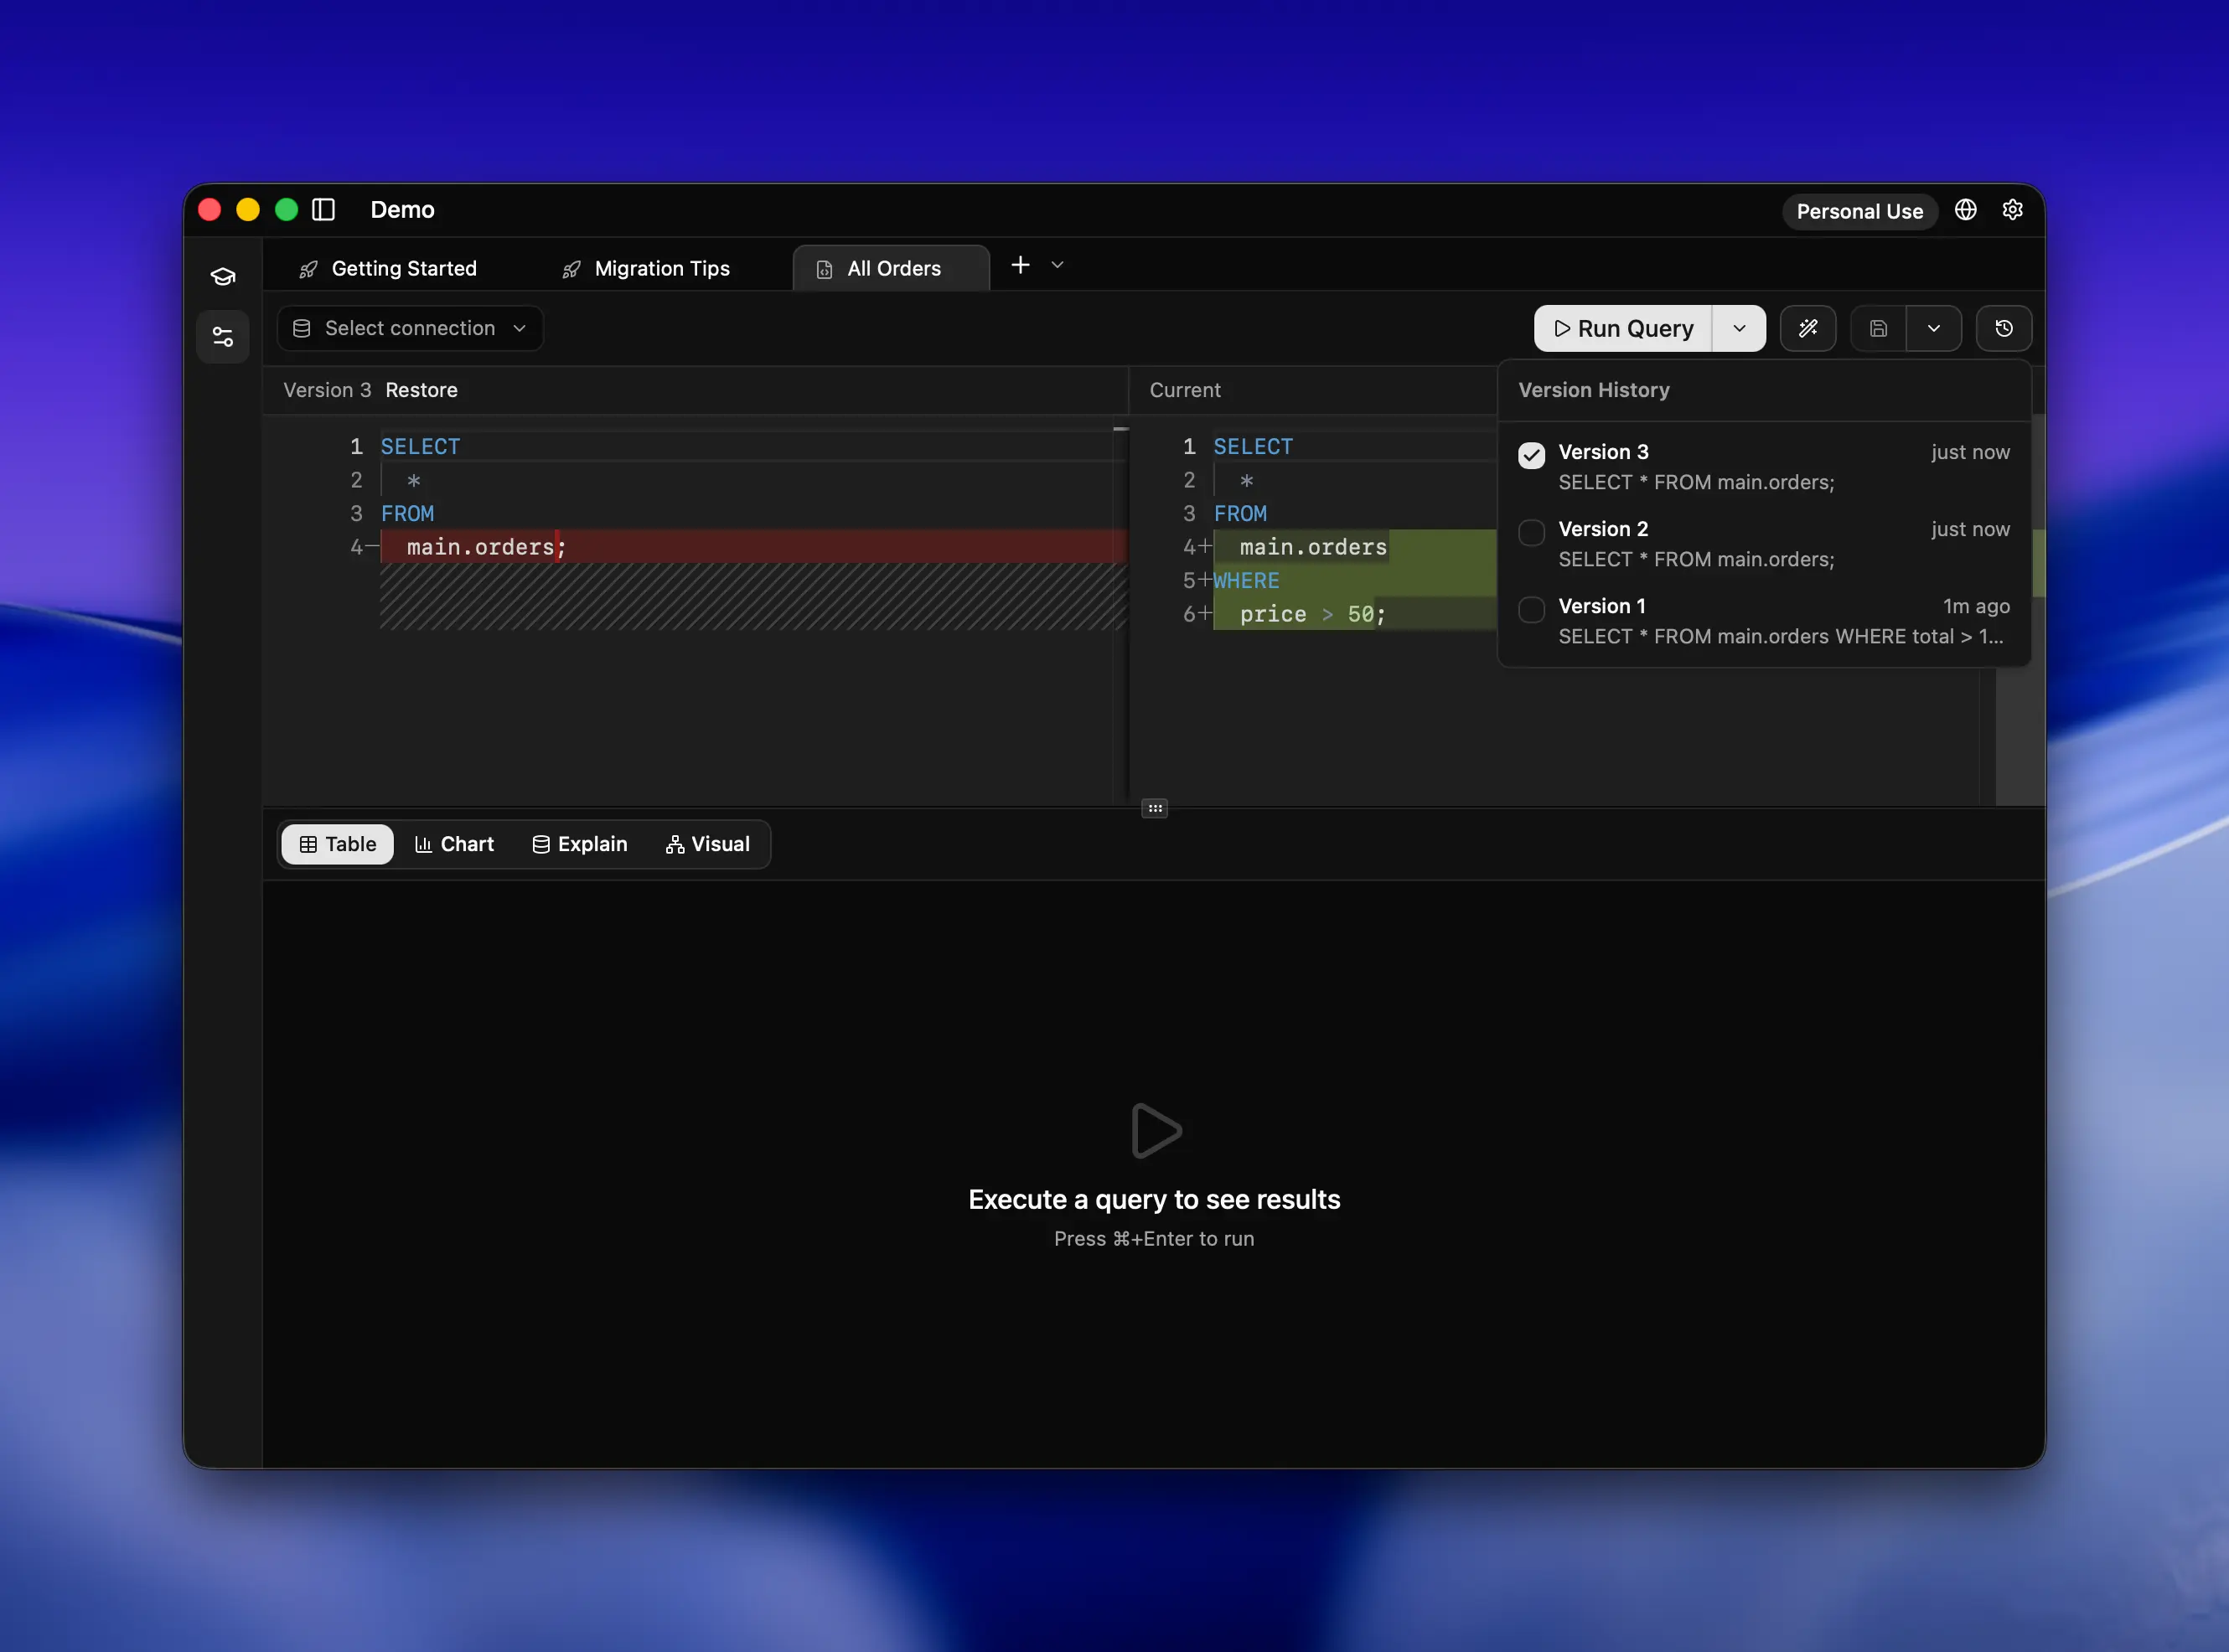Select the Version 1 checkbox
The height and width of the screenshot is (1652, 2229).
click(1531, 609)
